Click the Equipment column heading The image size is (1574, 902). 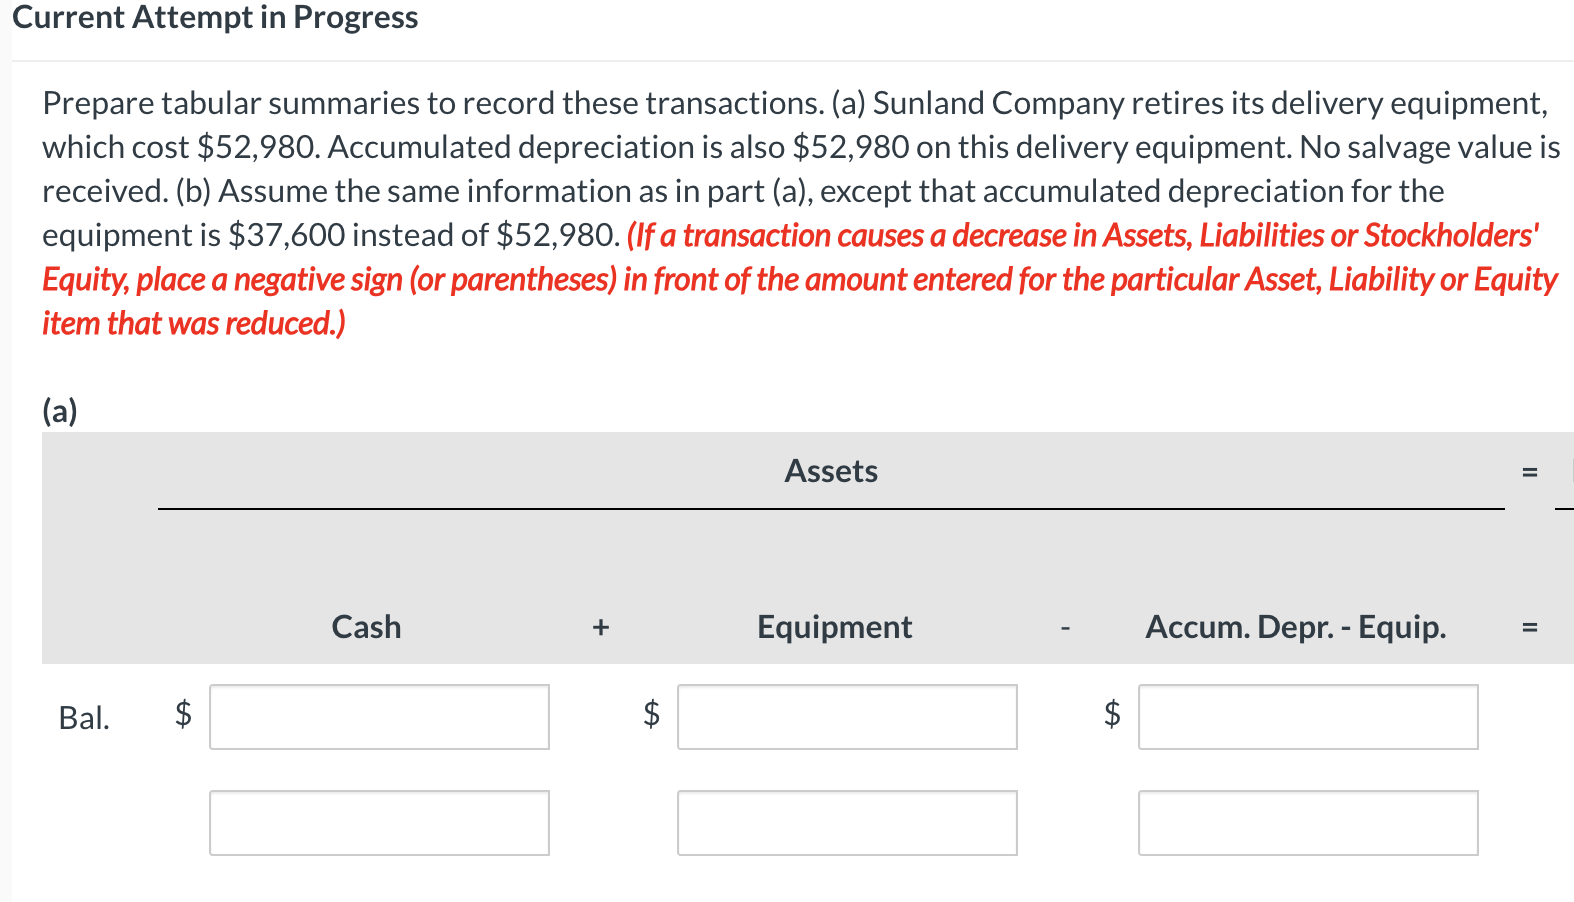coord(834,627)
